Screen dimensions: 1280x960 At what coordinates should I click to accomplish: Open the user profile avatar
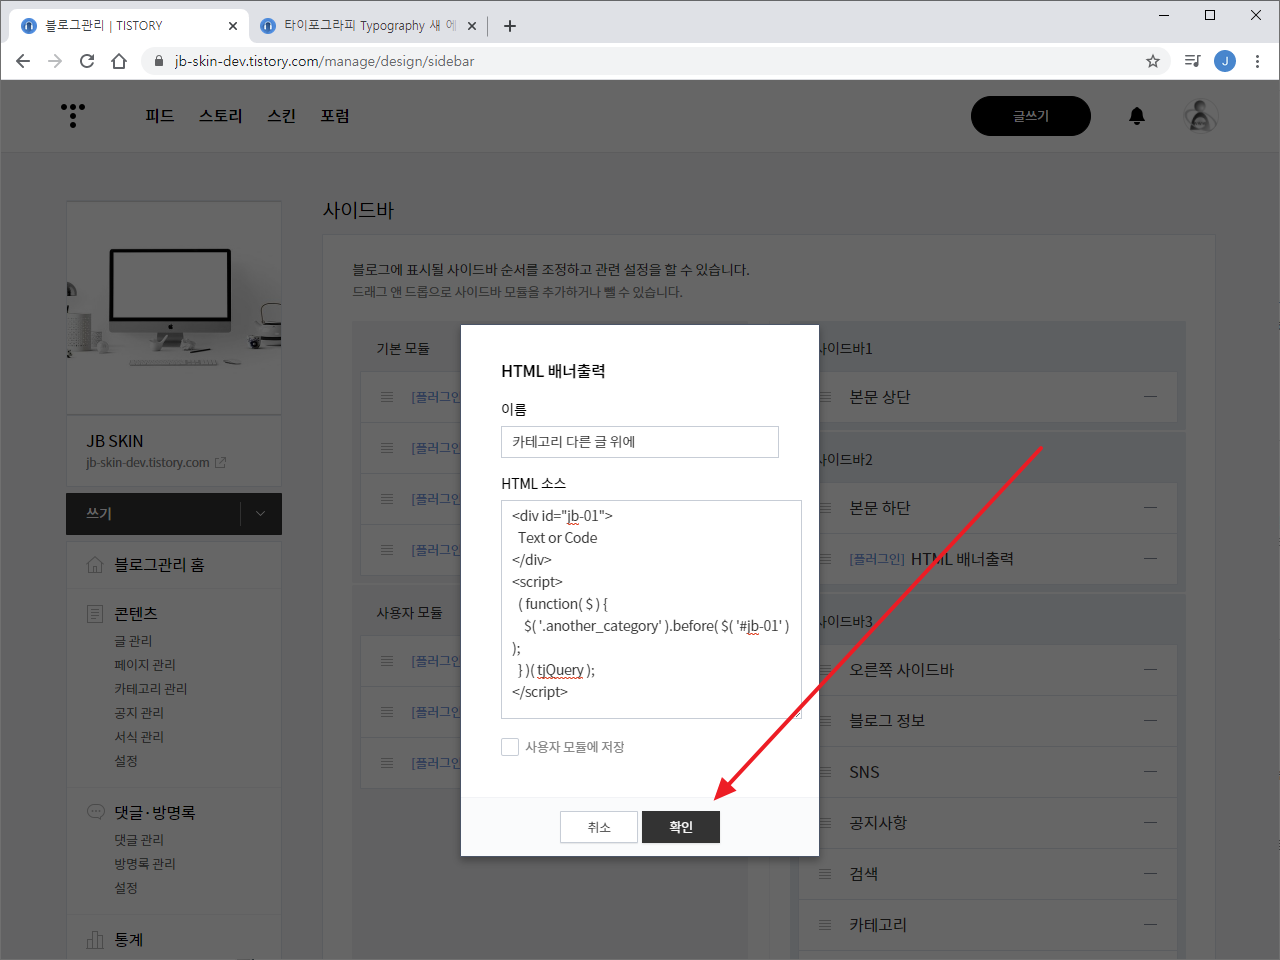pos(1201,116)
